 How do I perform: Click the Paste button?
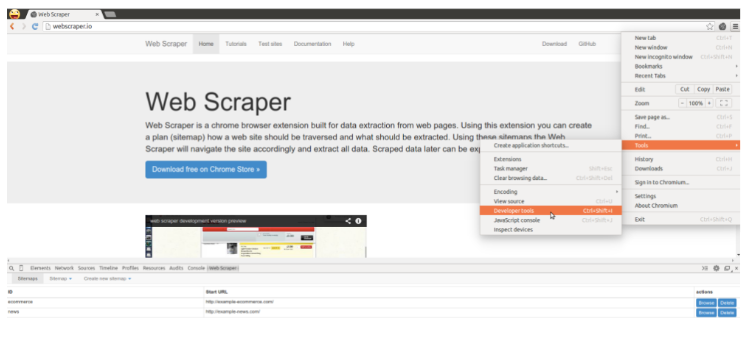pyautogui.click(x=722, y=89)
